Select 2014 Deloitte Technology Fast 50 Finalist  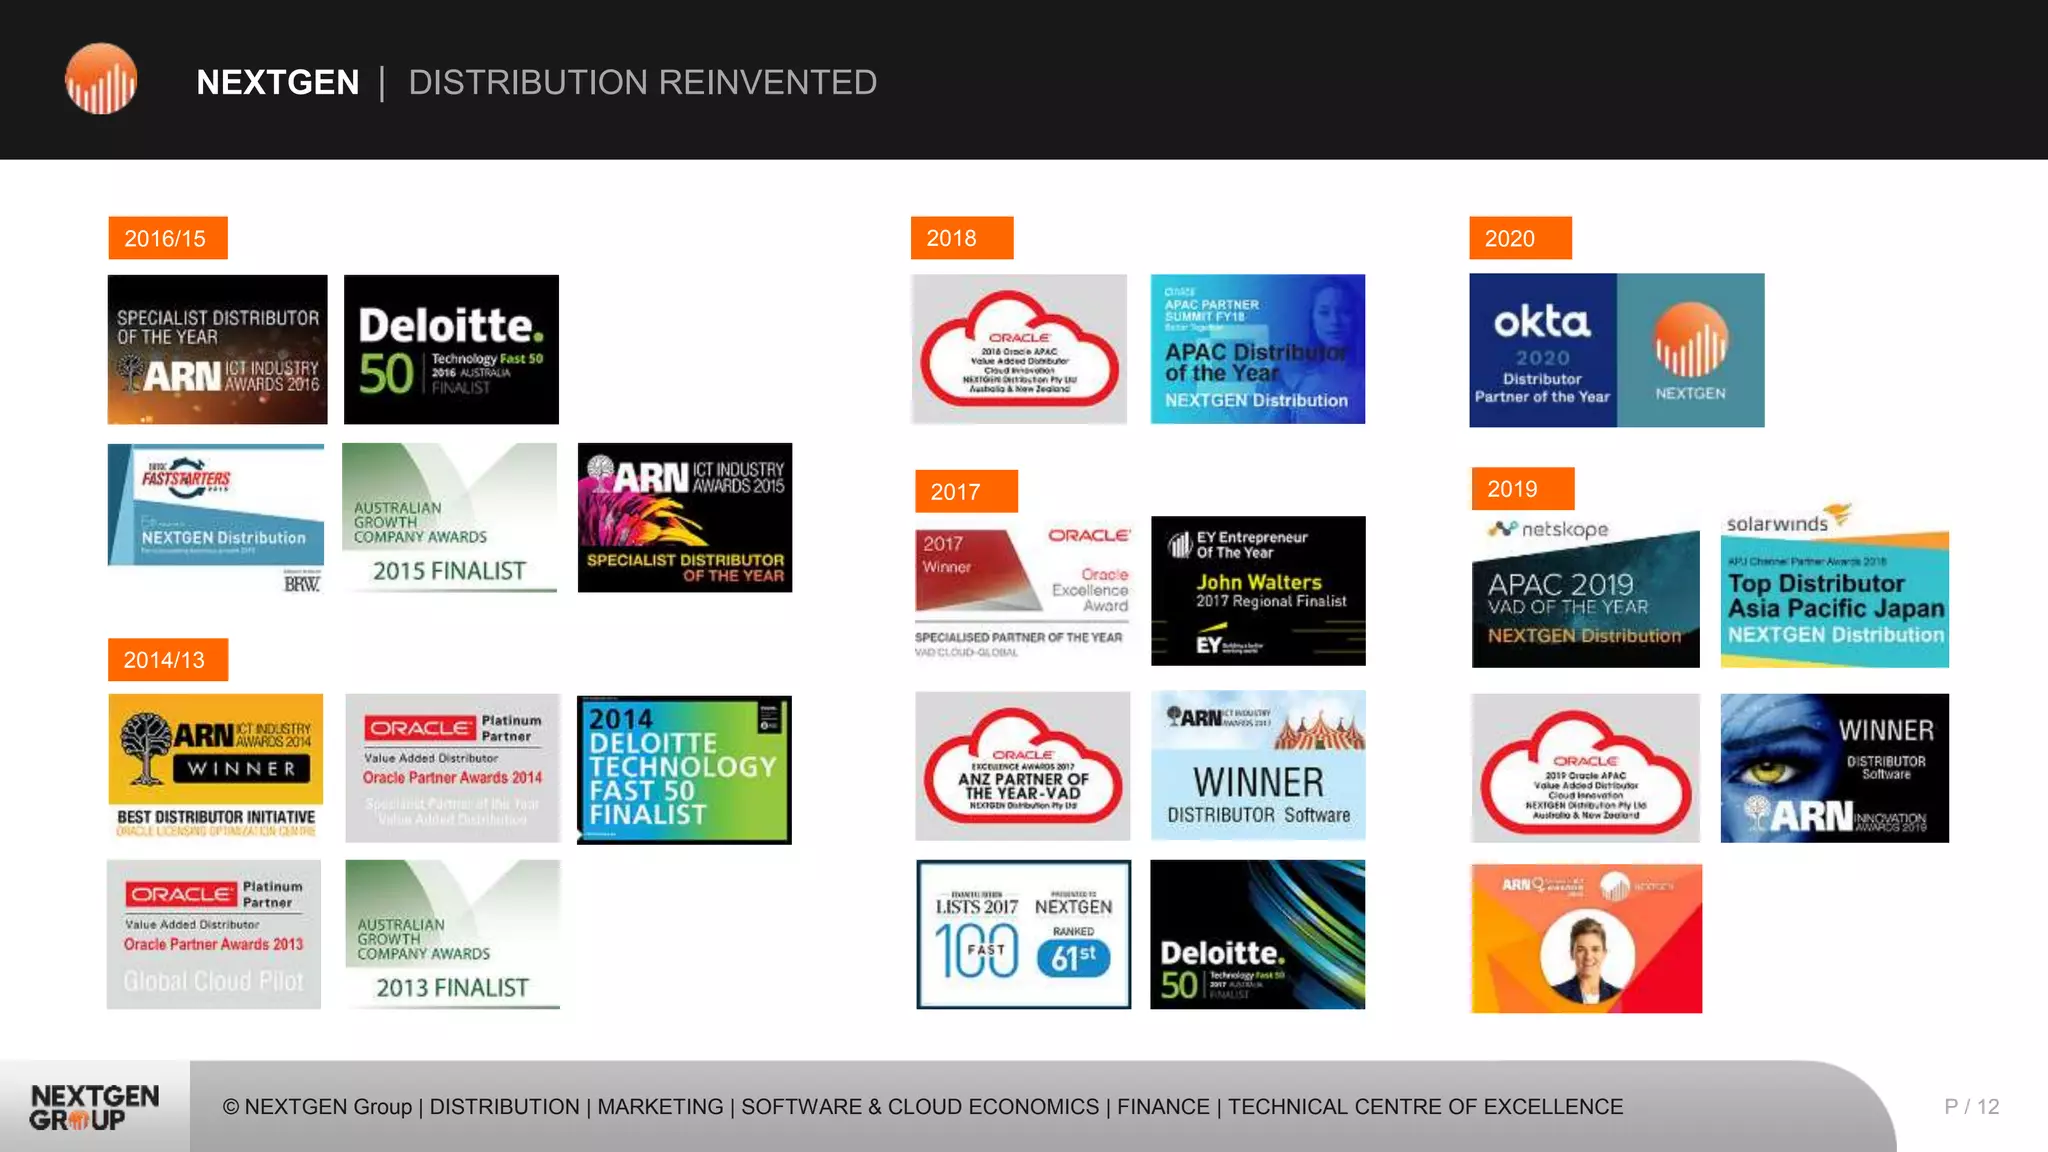pyautogui.click(x=684, y=770)
